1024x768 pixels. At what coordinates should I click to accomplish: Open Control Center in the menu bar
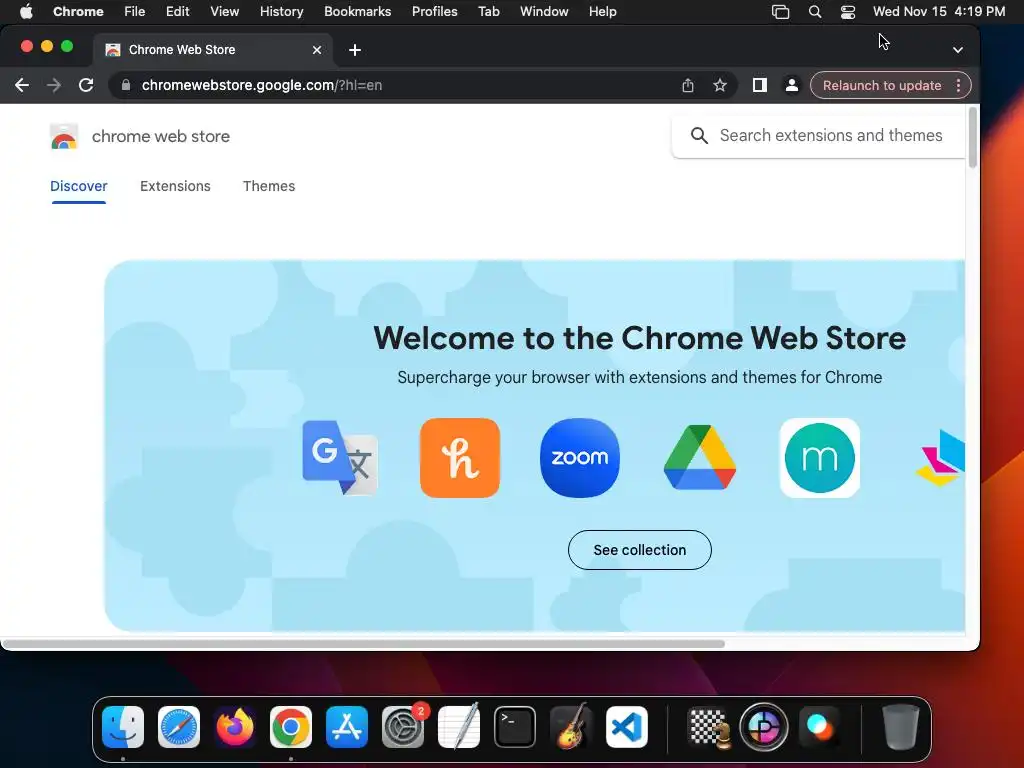[x=848, y=11]
